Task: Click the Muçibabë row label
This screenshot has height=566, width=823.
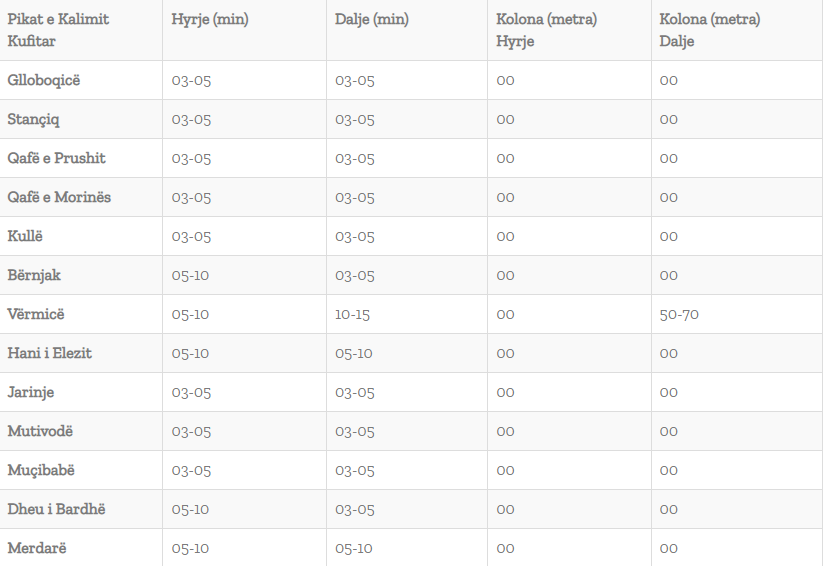Action: tap(41, 470)
